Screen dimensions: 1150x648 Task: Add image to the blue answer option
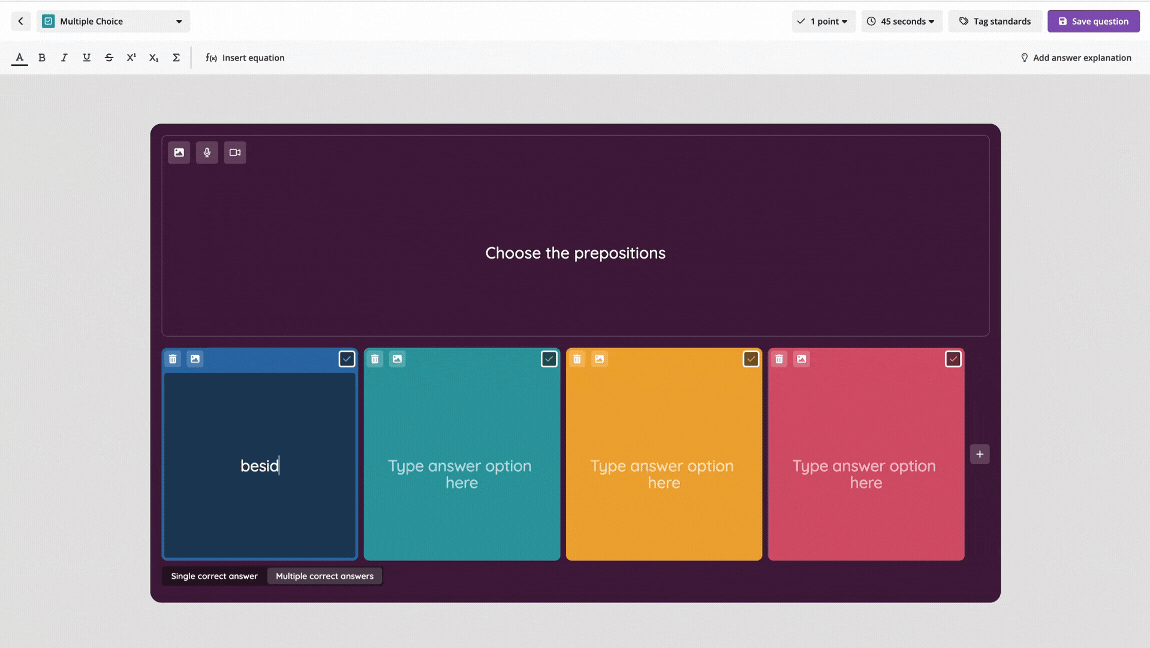pyautogui.click(x=195, y=359)
